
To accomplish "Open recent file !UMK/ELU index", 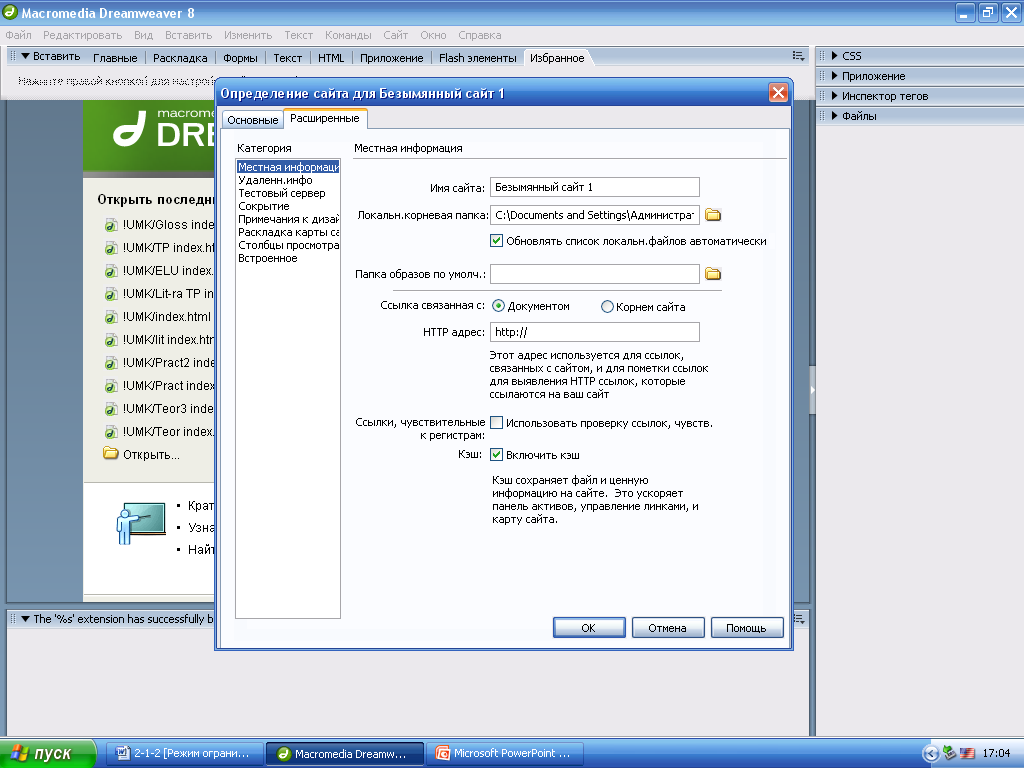I will 159,270.
